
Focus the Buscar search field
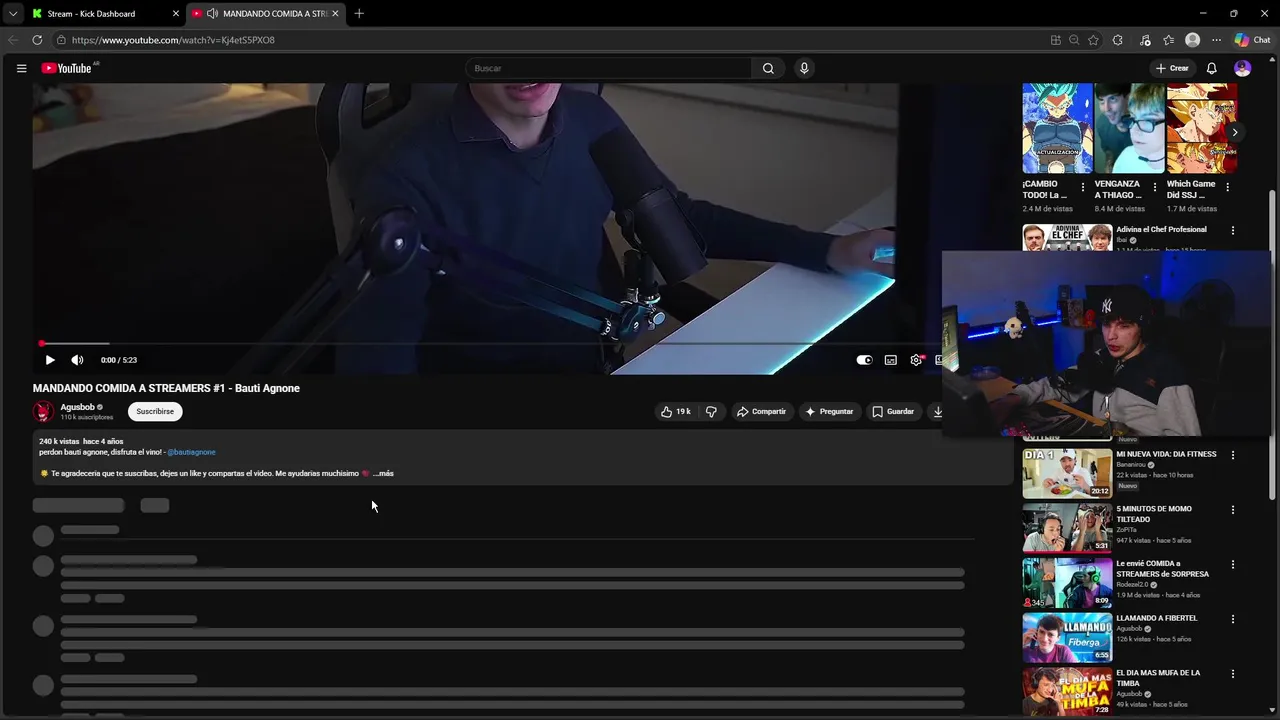tap(608, 68)
